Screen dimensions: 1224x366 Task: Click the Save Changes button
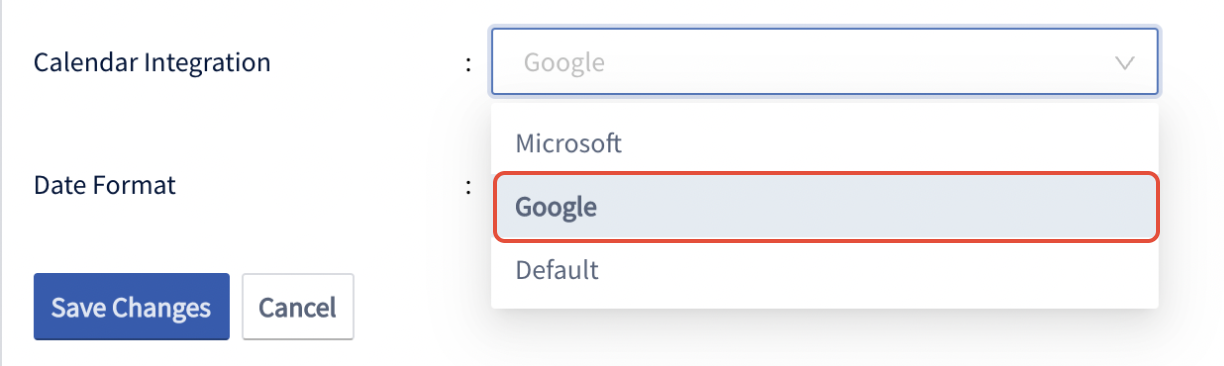point(132,307)
